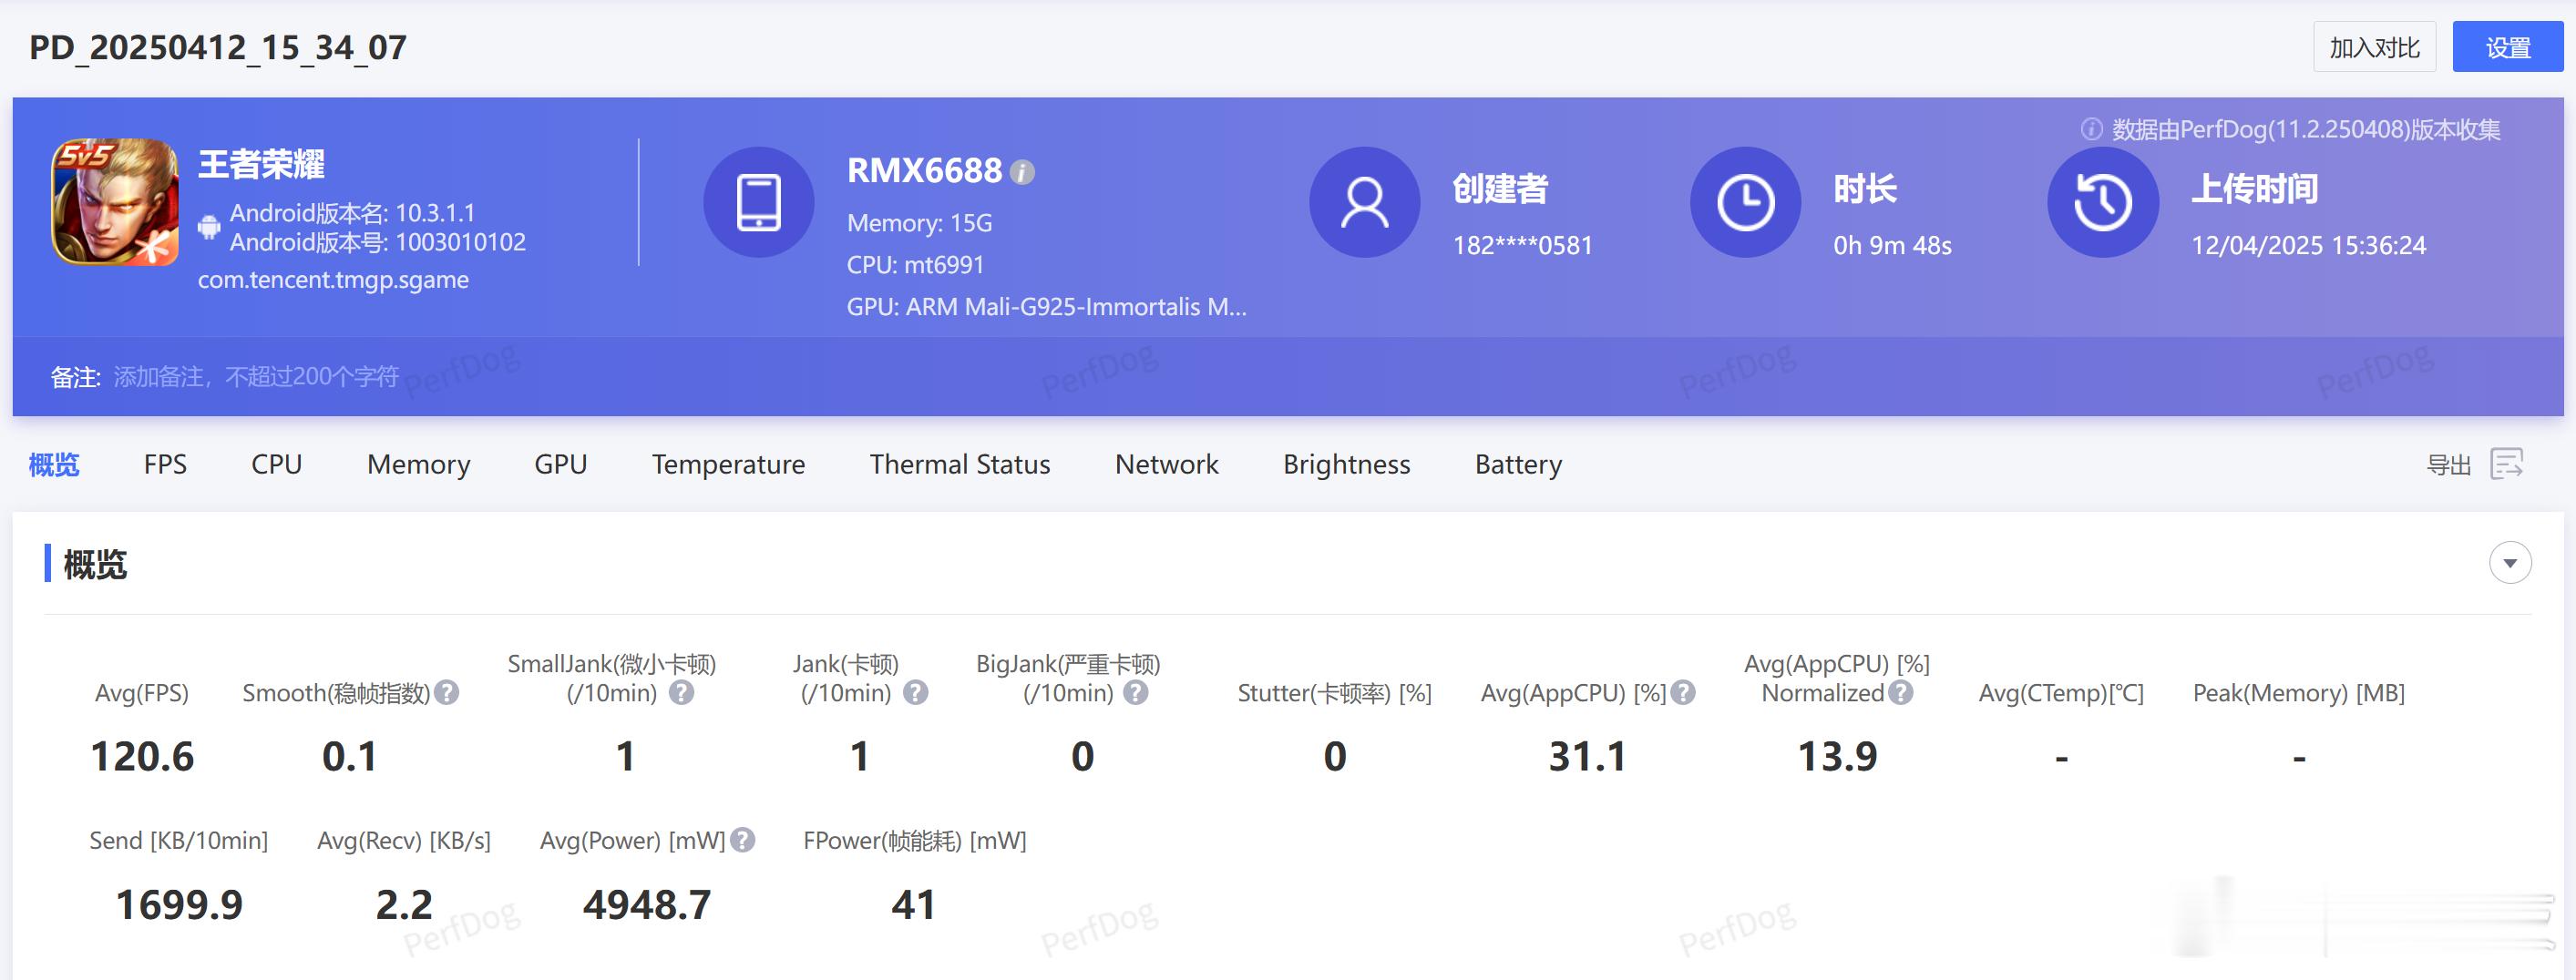
Task: Collapse the 概览 section with arrow button
Action: point(2510,563)
